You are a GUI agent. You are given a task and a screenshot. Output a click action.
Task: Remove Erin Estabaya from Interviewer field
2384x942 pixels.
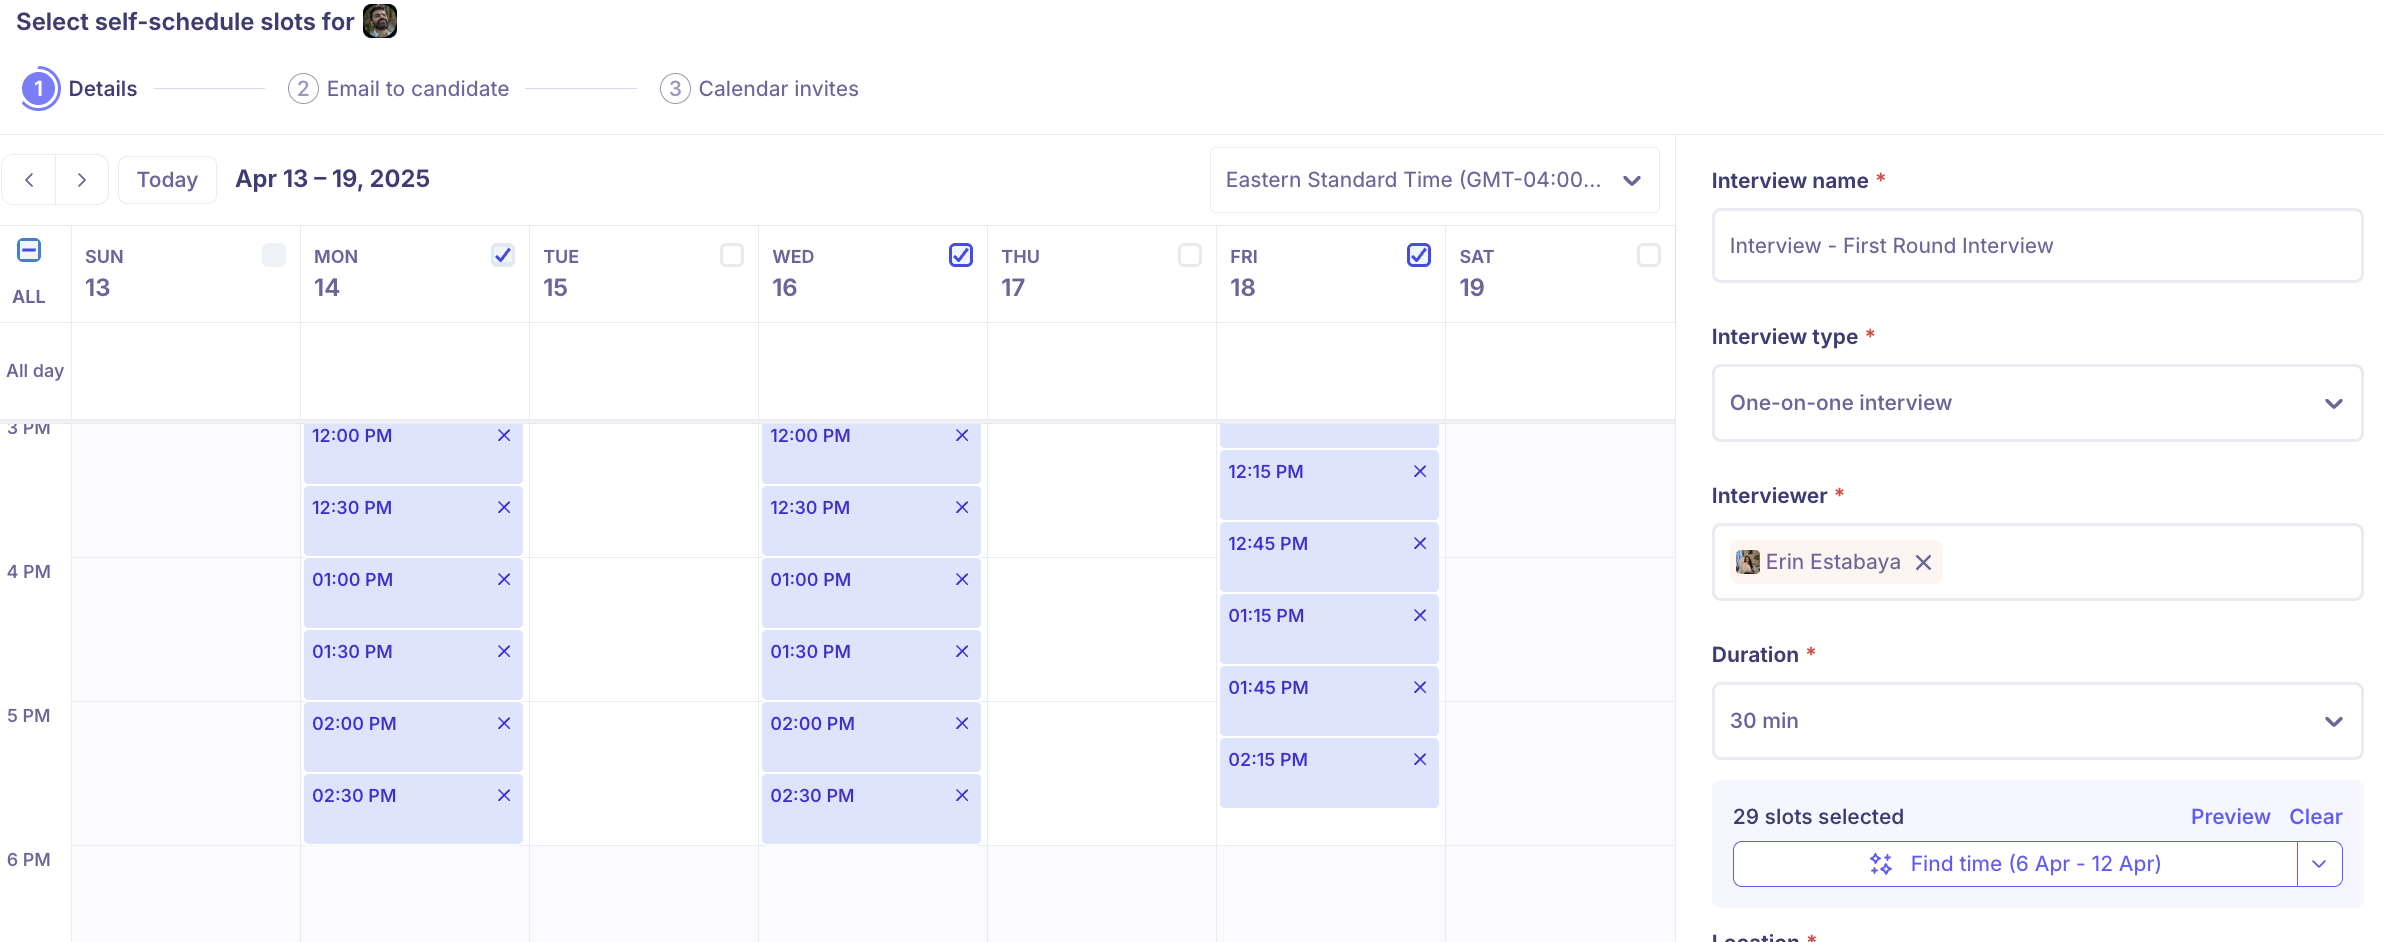click(x=1923, y=562)
